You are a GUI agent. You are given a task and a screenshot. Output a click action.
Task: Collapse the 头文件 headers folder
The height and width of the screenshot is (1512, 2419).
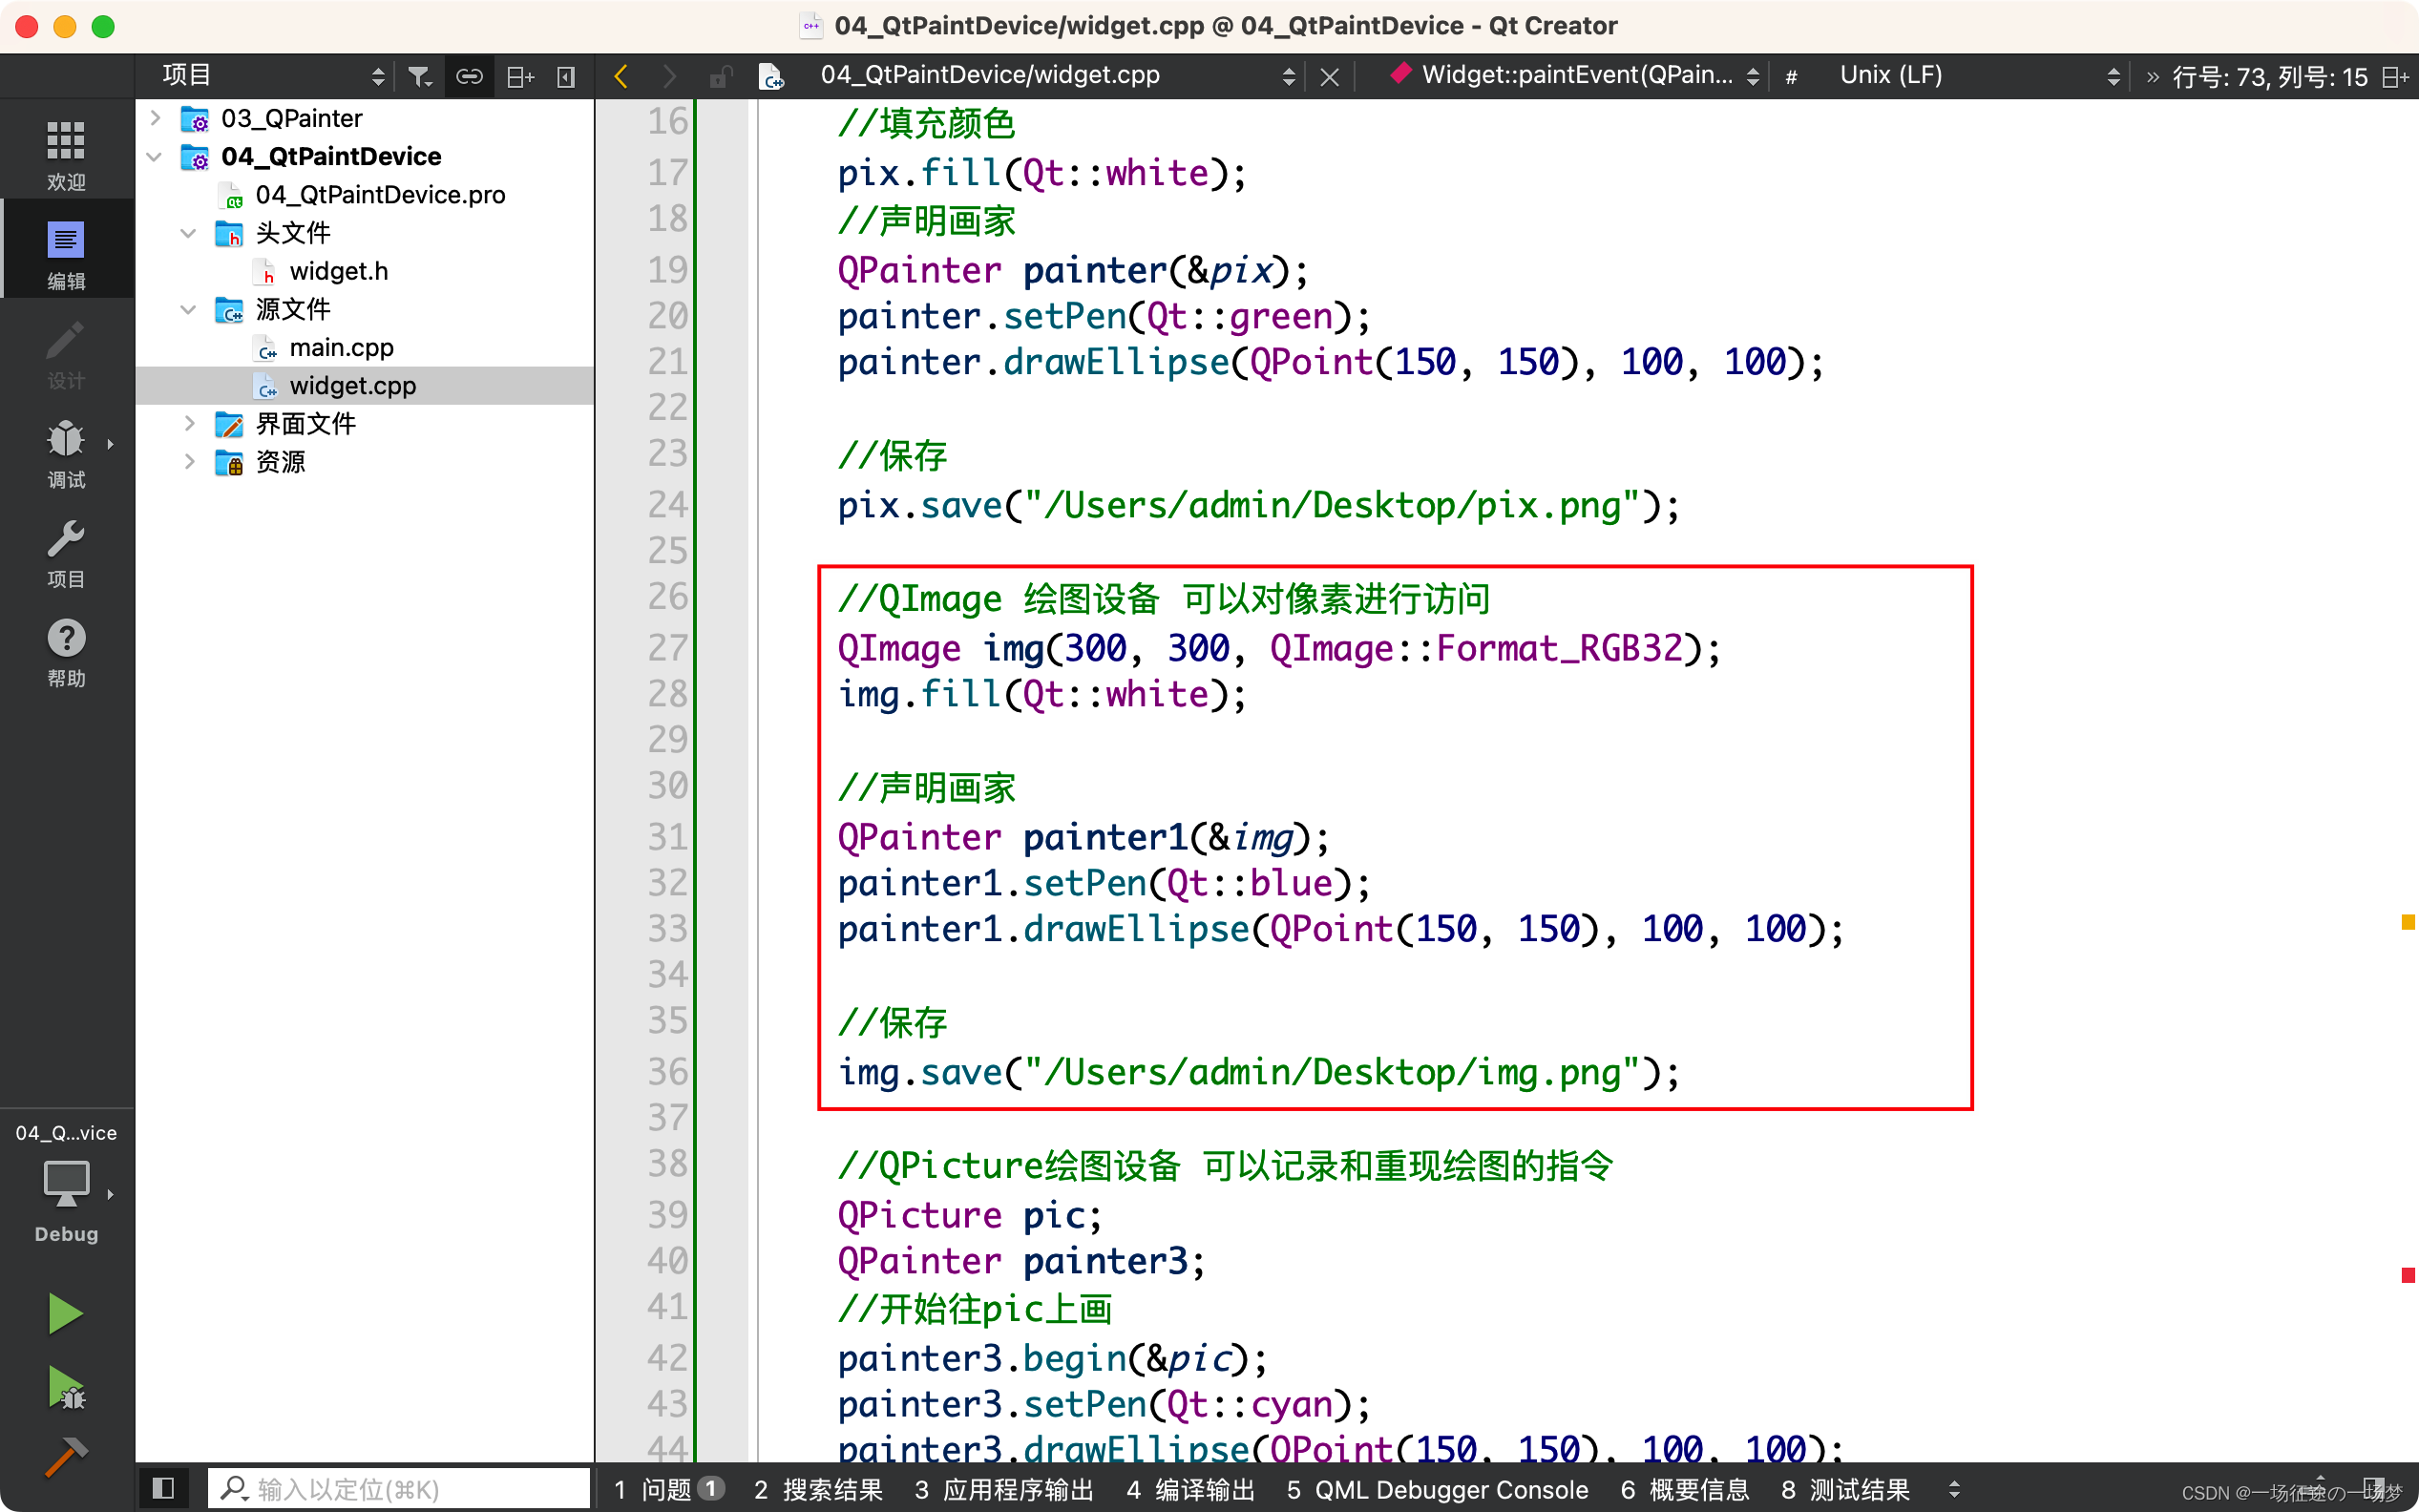188,233
